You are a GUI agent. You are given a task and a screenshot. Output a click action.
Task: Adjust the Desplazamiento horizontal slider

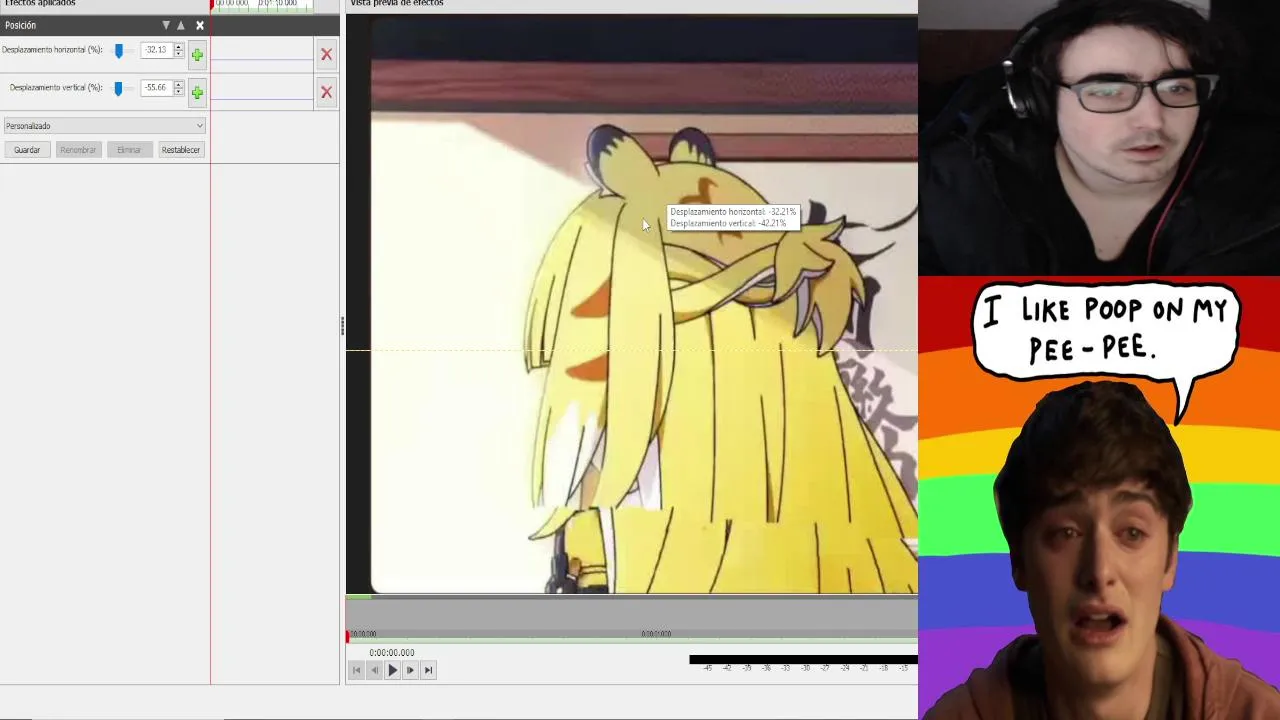click(x=119, y=50)
